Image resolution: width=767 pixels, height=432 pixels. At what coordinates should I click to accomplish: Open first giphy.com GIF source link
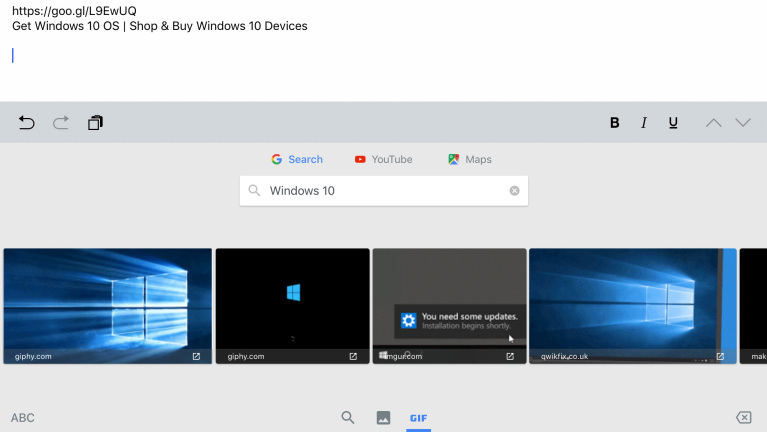click(x=196, y=356)
